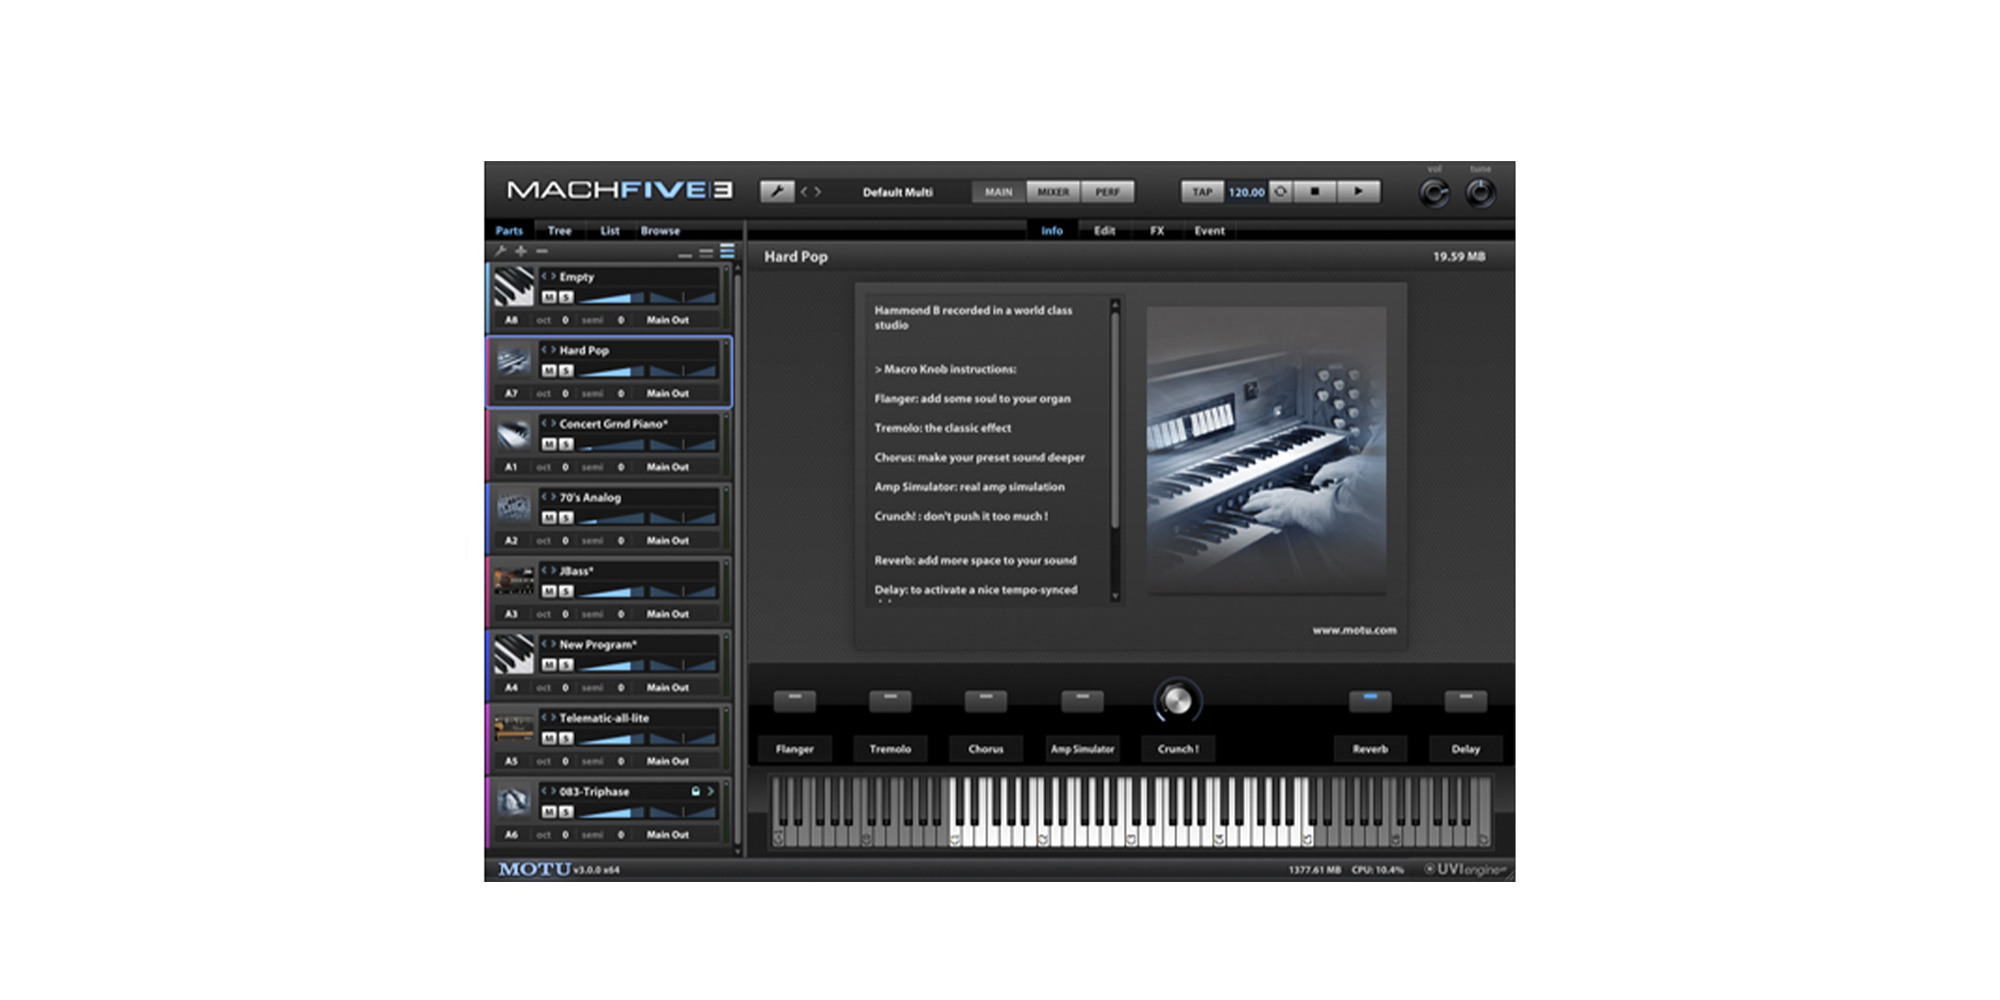Load previous multi with the top left arrow

tap(803, 191)
